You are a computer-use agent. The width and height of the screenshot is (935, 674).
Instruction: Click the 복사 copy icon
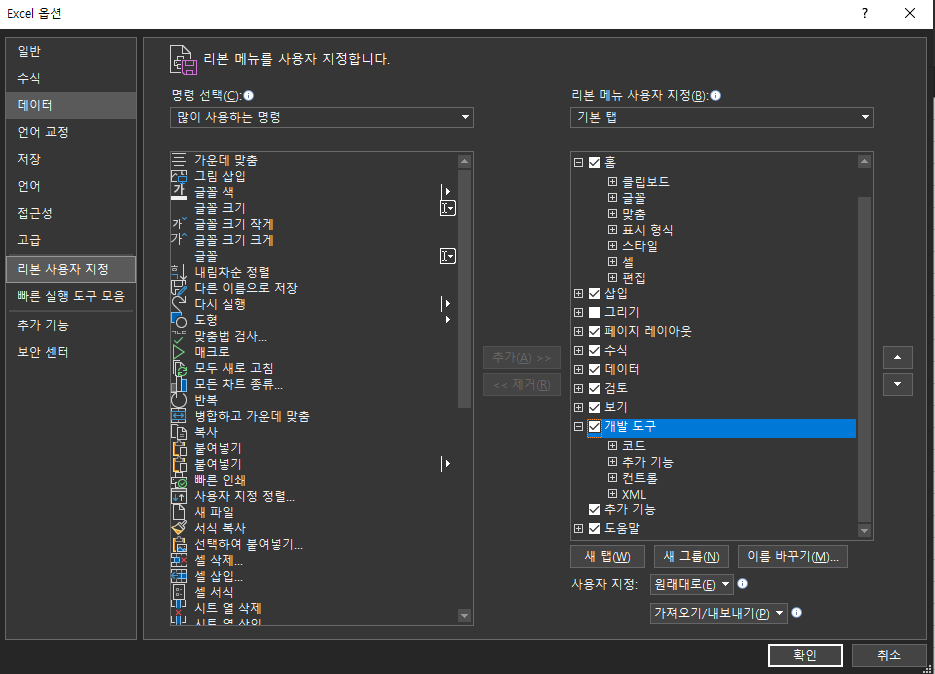coord(179,432)
